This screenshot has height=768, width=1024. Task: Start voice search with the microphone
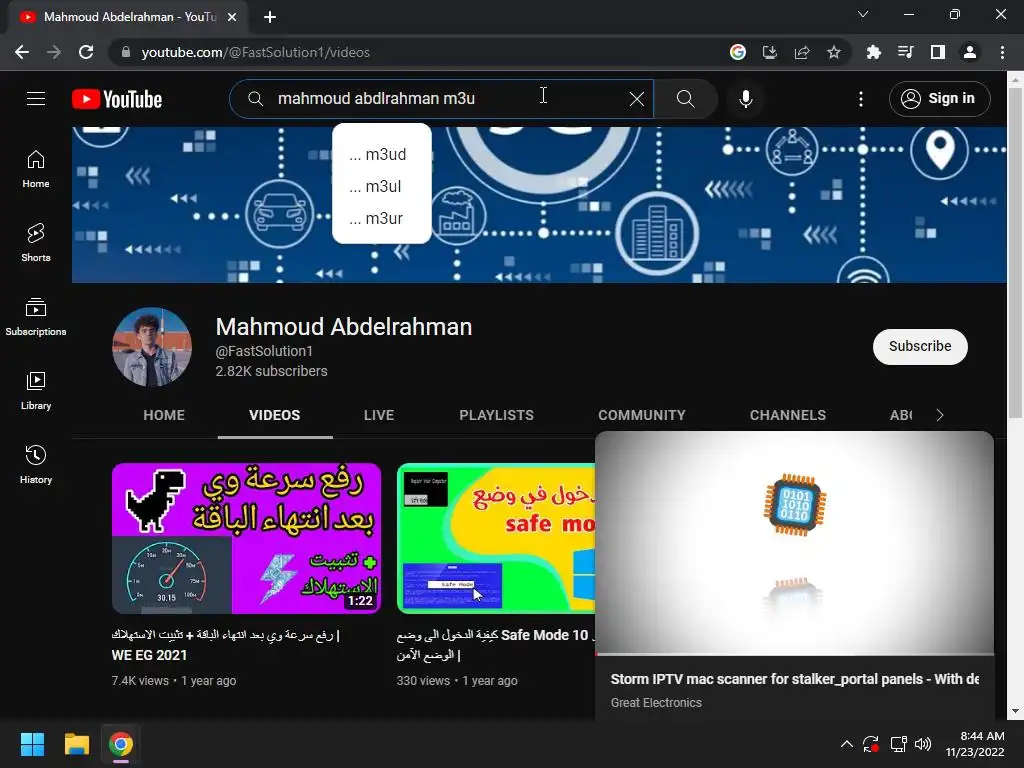pos(745,99)
